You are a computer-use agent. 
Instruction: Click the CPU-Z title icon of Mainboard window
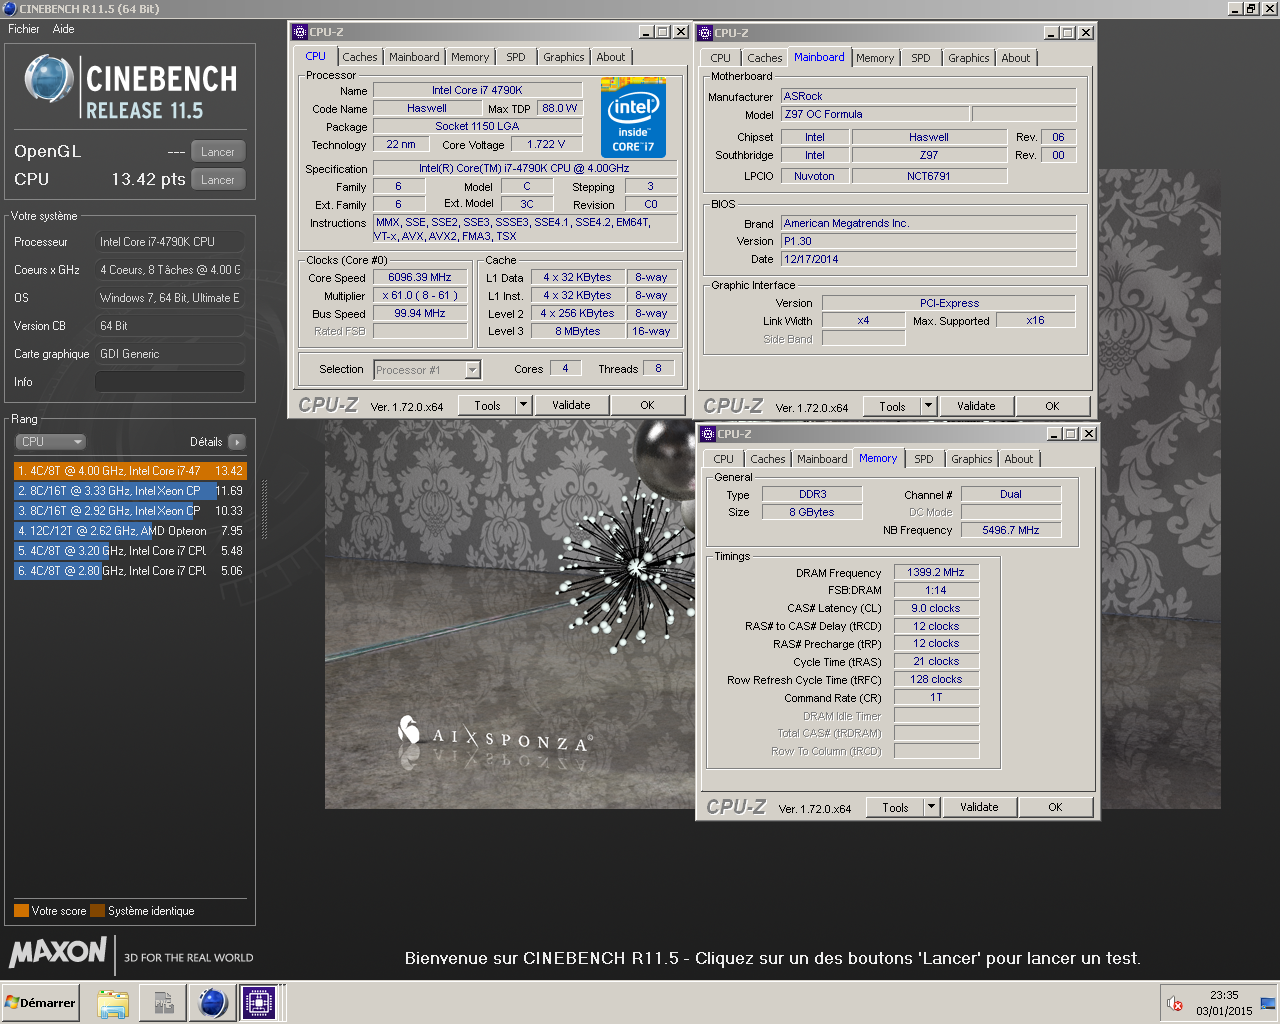click(x=705, y=33)
